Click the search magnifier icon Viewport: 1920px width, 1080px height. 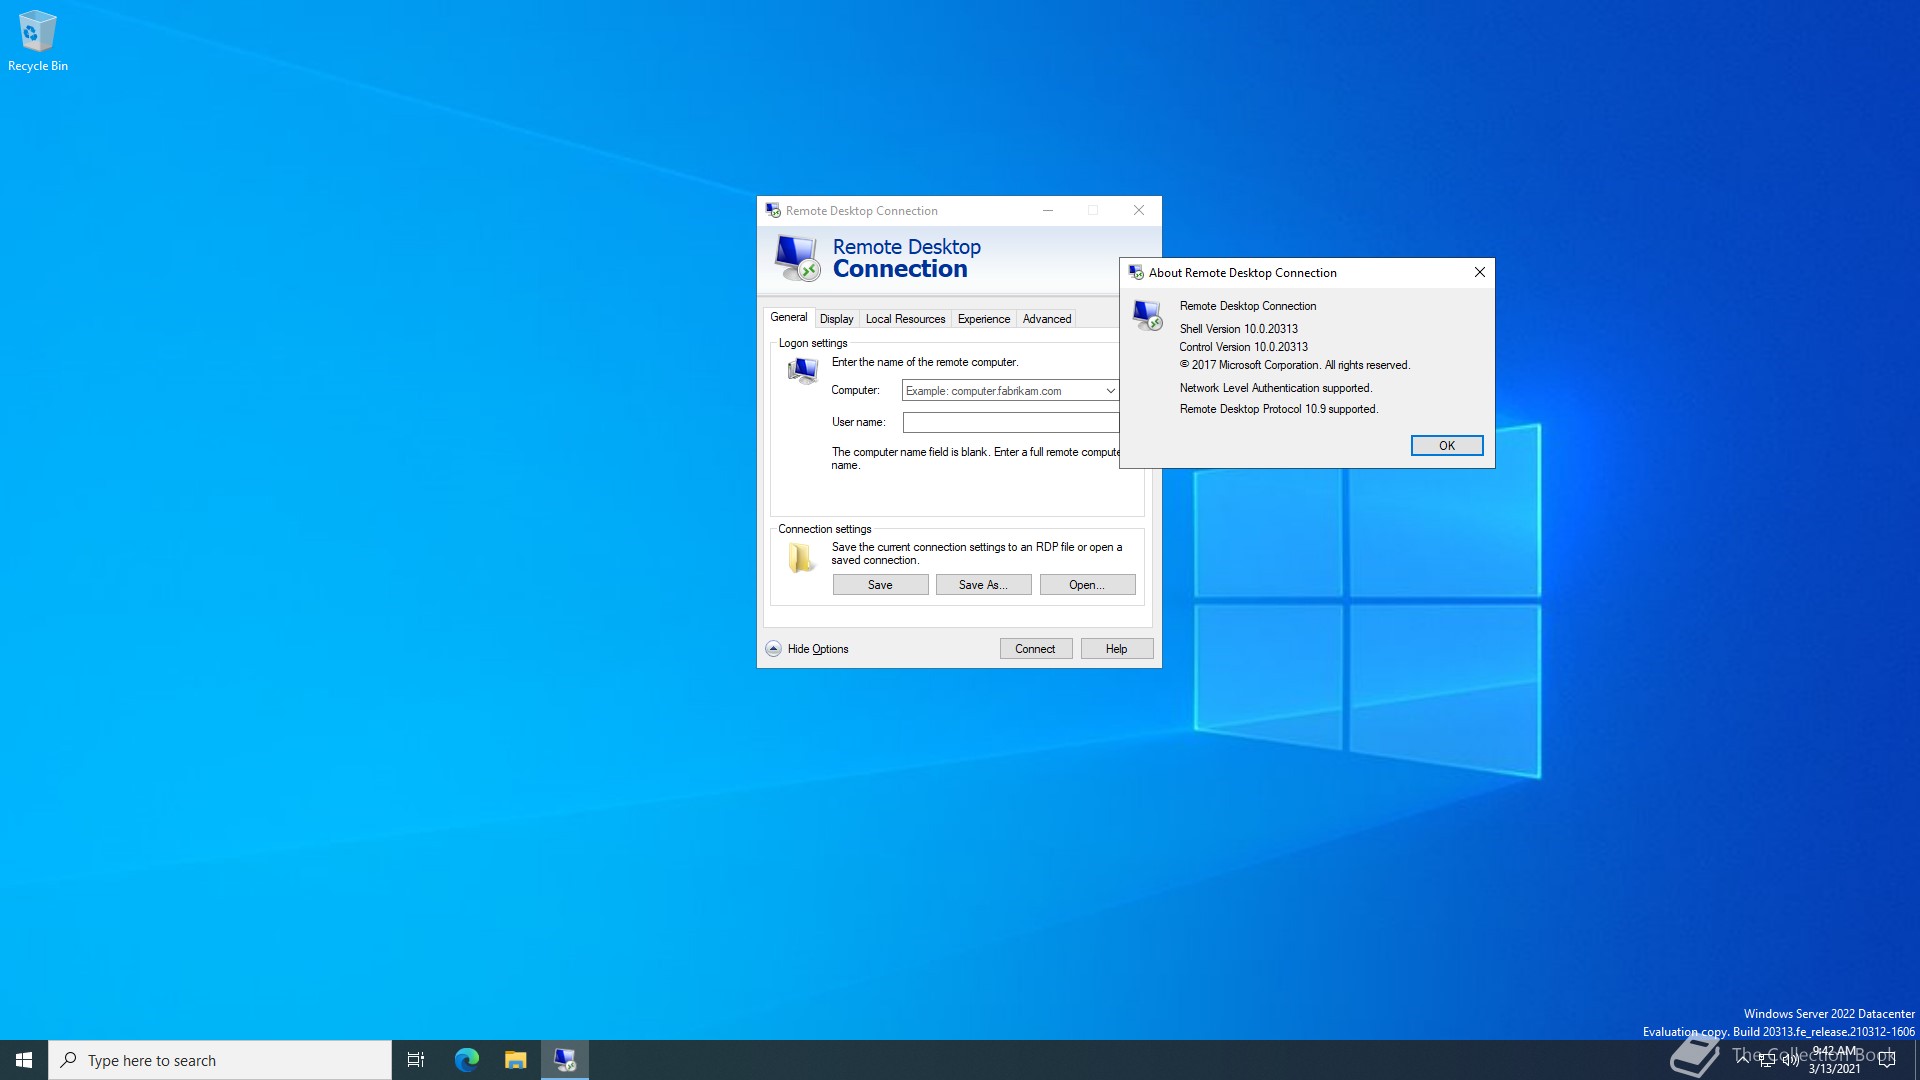[69, 1060]
